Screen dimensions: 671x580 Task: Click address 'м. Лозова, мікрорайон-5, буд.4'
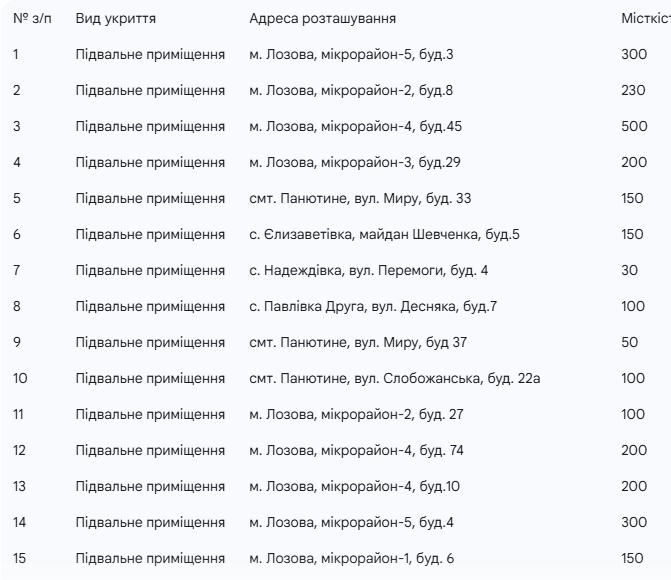351,522
